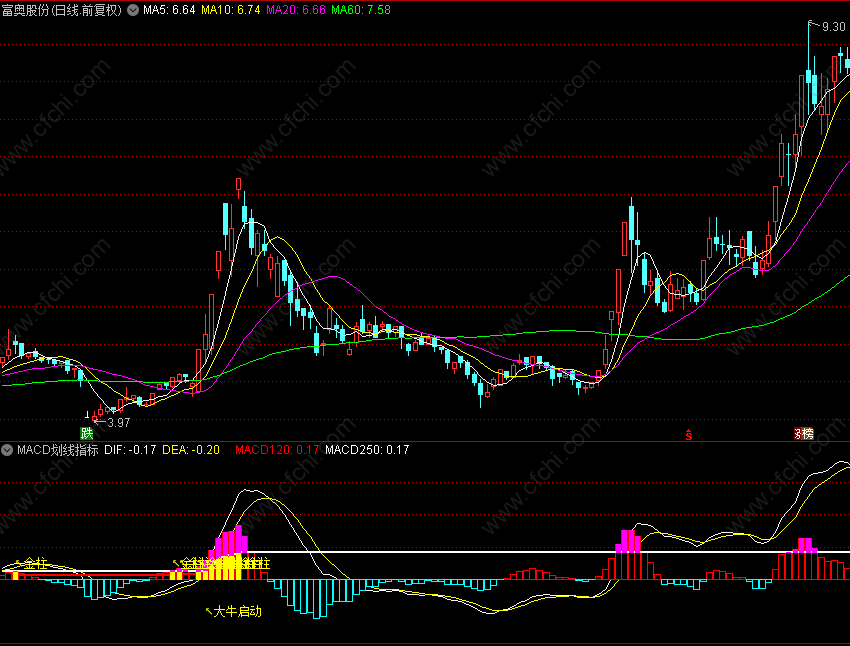Open the MACD indicator panel dropdown arrow

click(7, 449)
